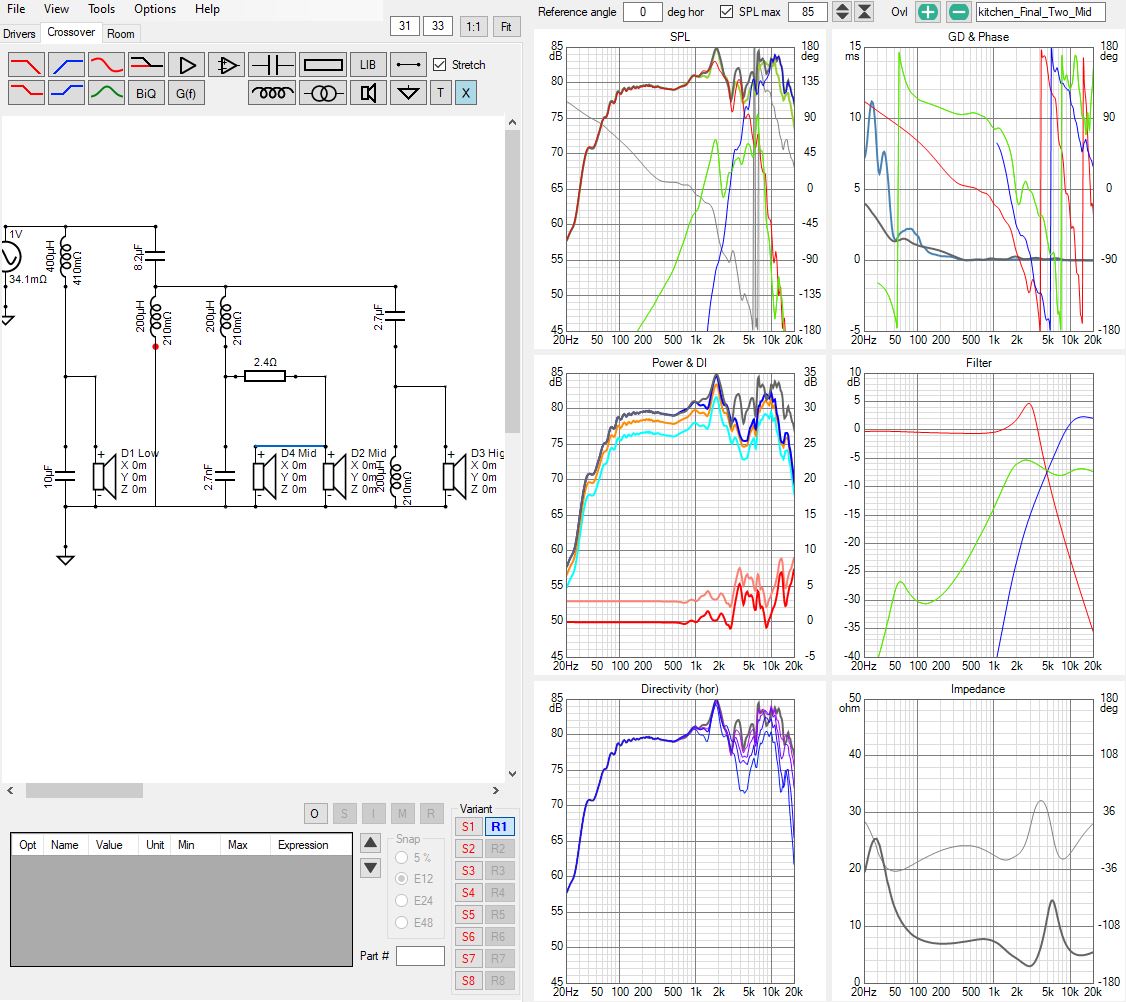Click the T toolbar button

pyautogui.click(x=440, y=93)
